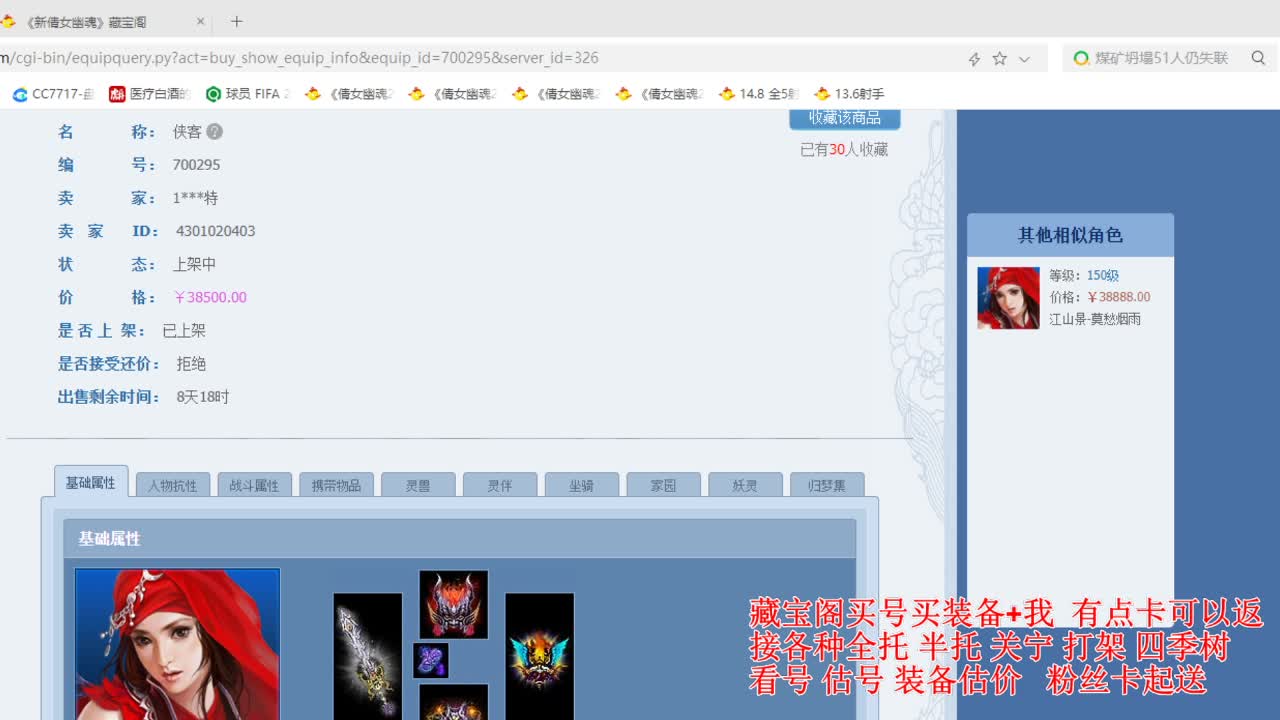1280x720 pixels.
Task: Open the 球员 FIFA bookmark
Action: [x=240, y=94]
